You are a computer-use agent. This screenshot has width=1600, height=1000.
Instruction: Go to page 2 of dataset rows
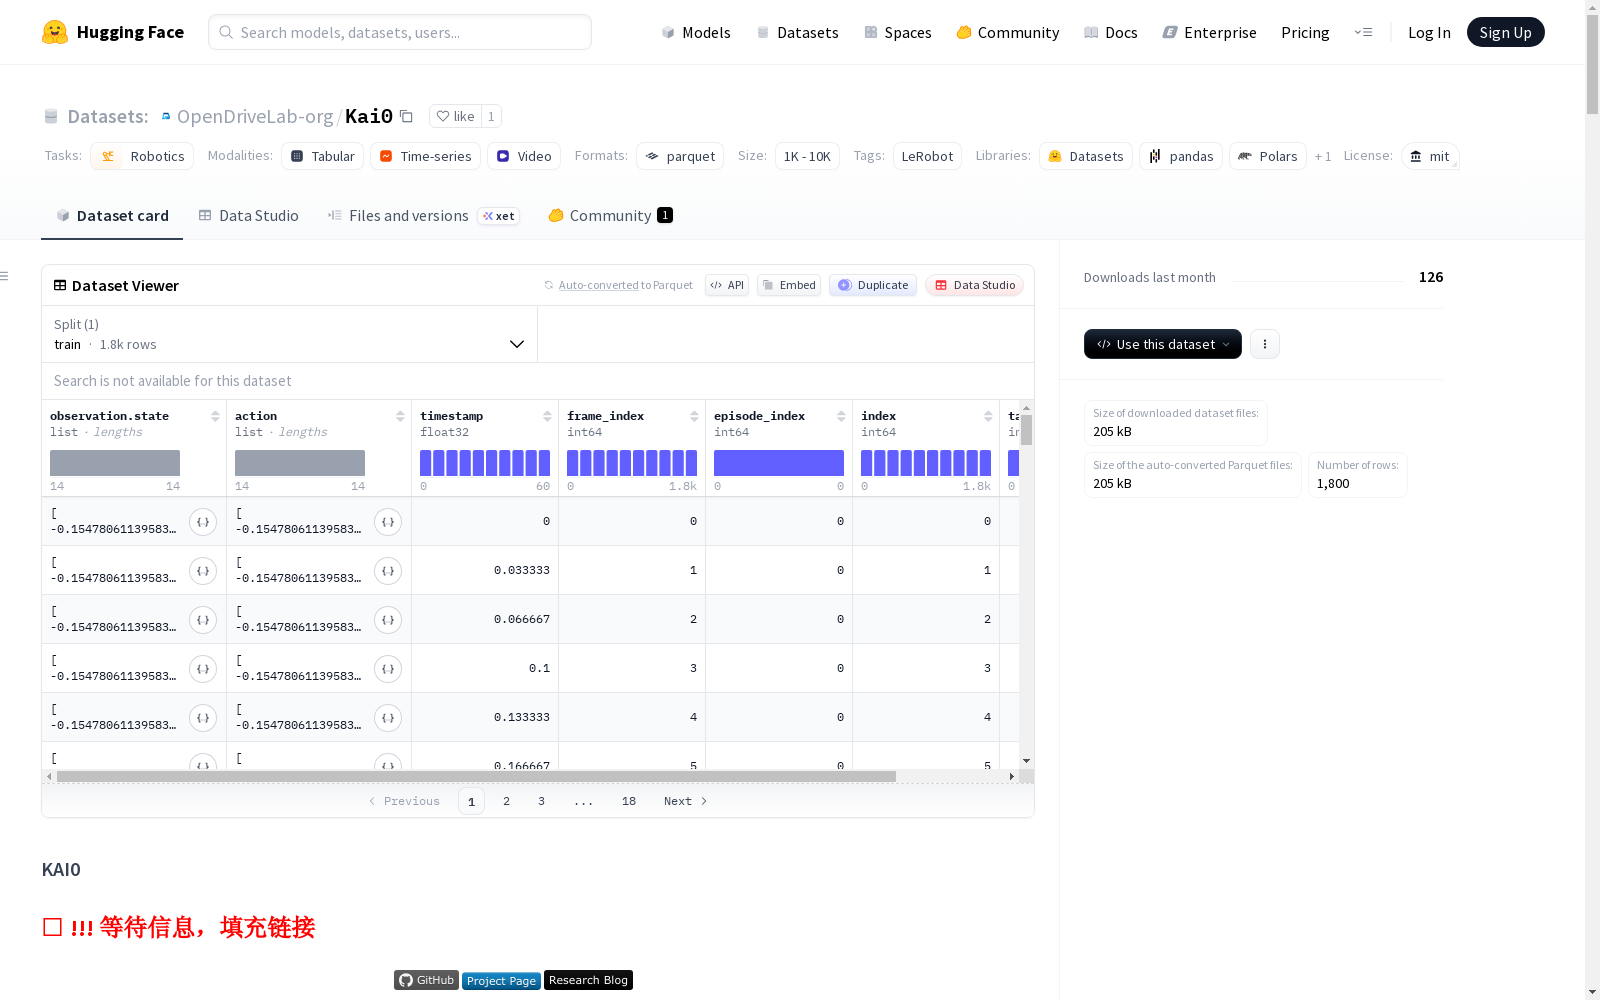[507, 801]
